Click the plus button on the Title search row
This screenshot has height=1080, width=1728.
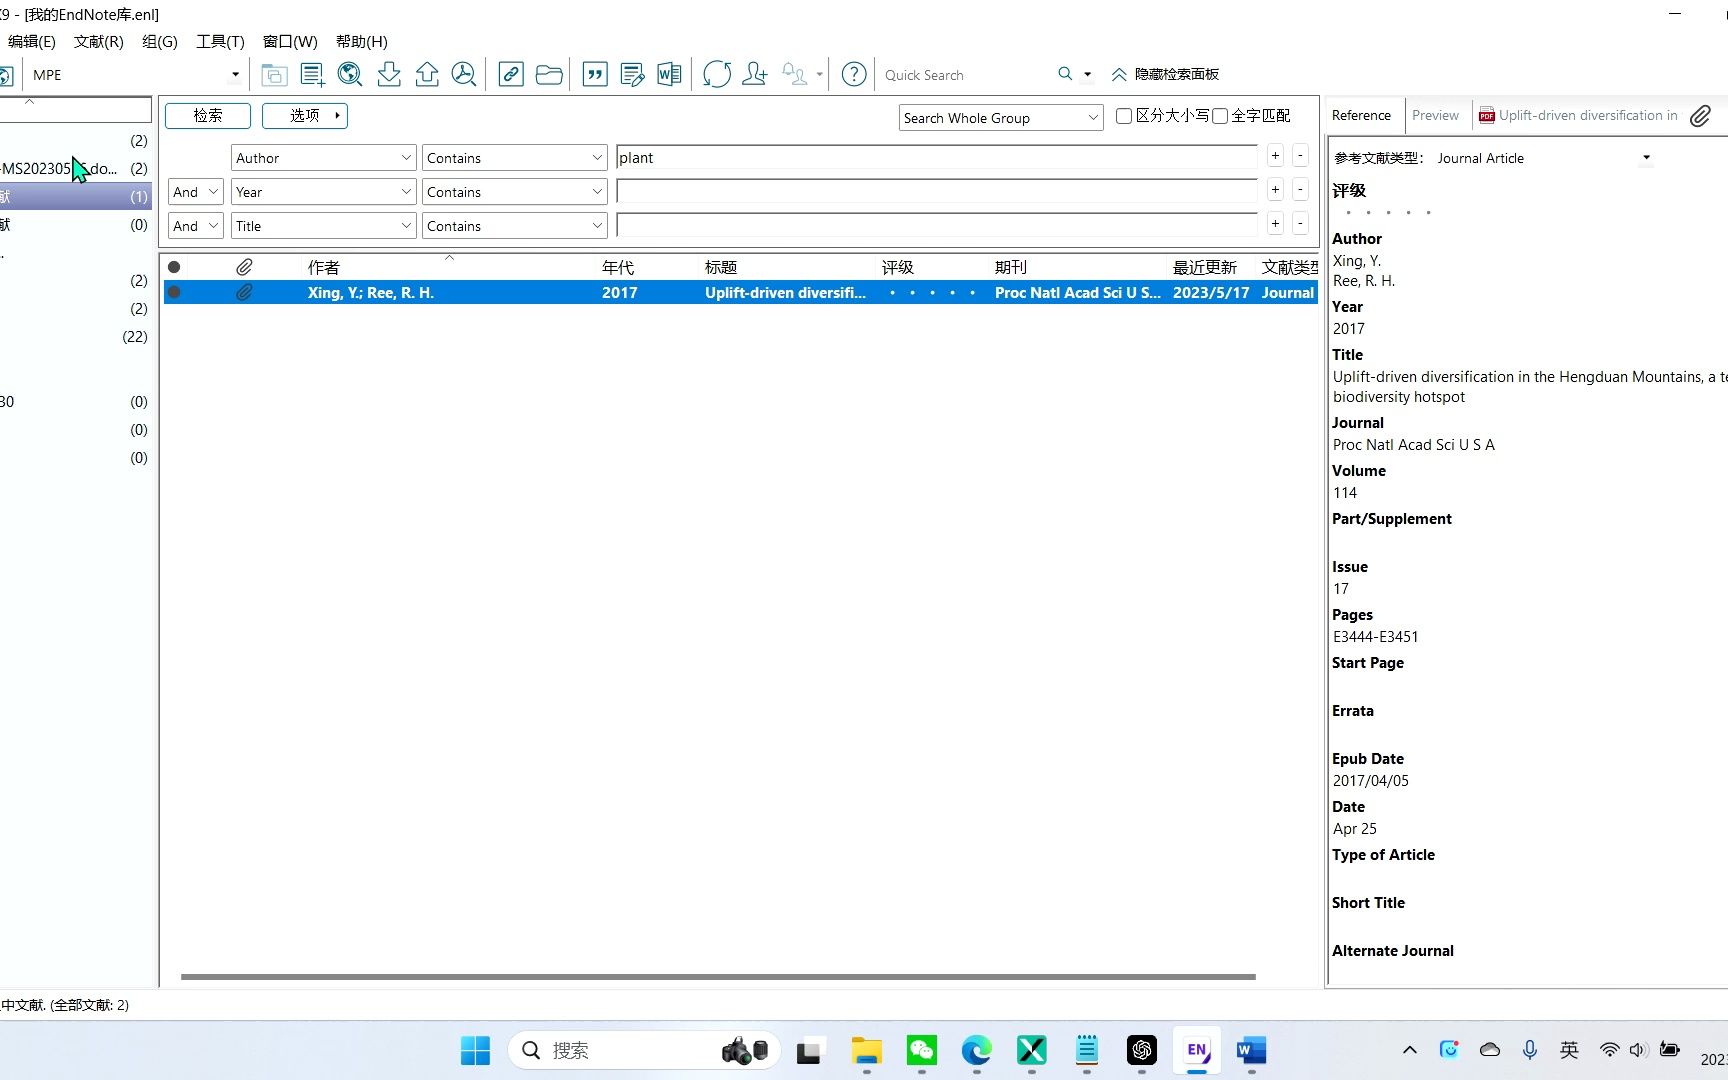[x=1275, y=224]
